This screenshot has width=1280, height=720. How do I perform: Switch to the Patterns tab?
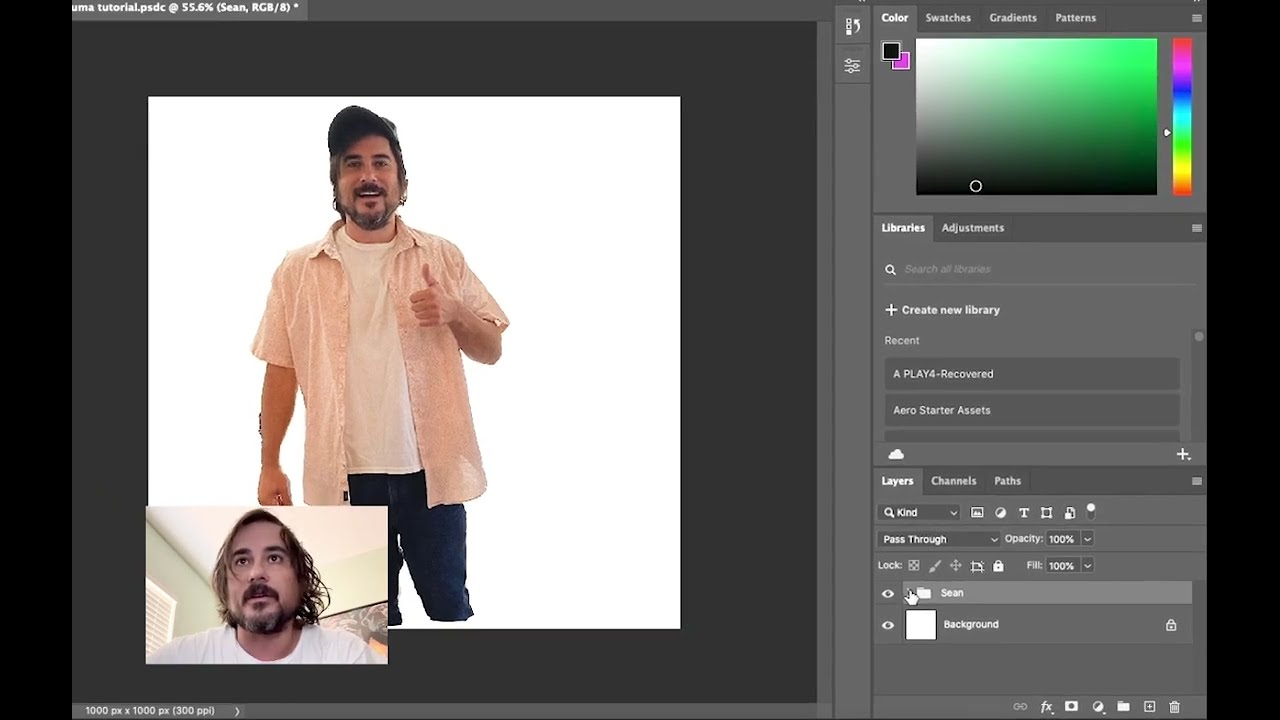click(x=1075, y=18)
